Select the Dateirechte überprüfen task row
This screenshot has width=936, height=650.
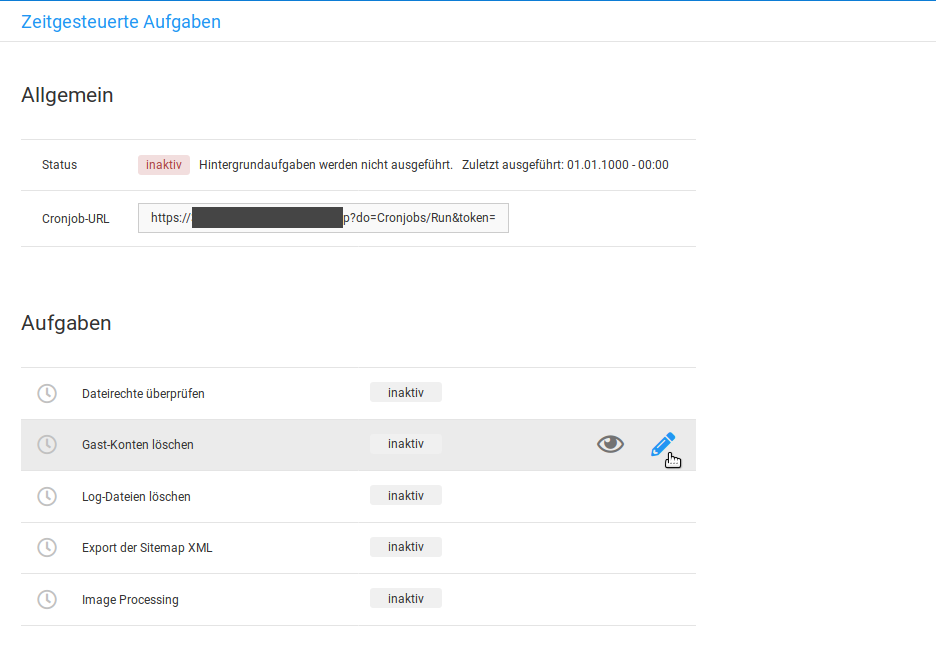pyautogui.click(x=143, y=394)
